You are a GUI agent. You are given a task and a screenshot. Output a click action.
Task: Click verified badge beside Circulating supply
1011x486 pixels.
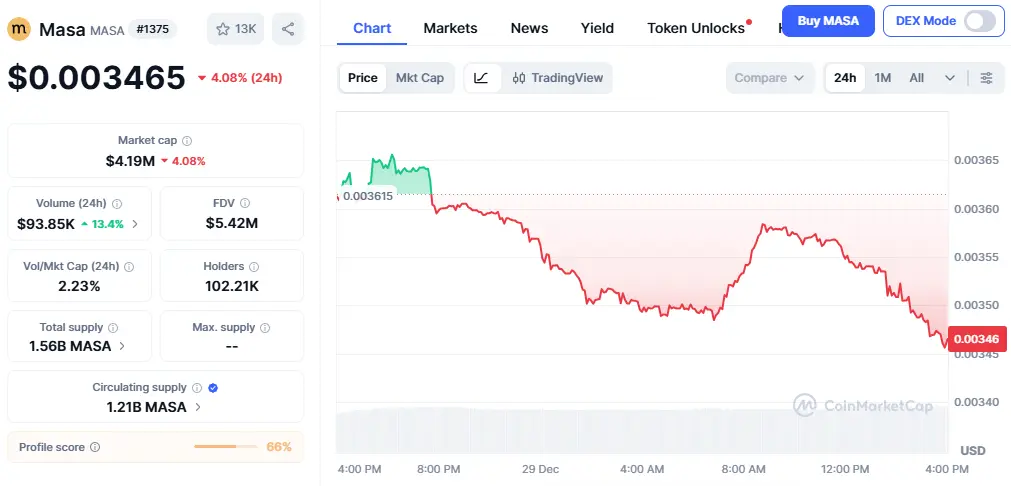pyautogui.click(x=213, y=388)
